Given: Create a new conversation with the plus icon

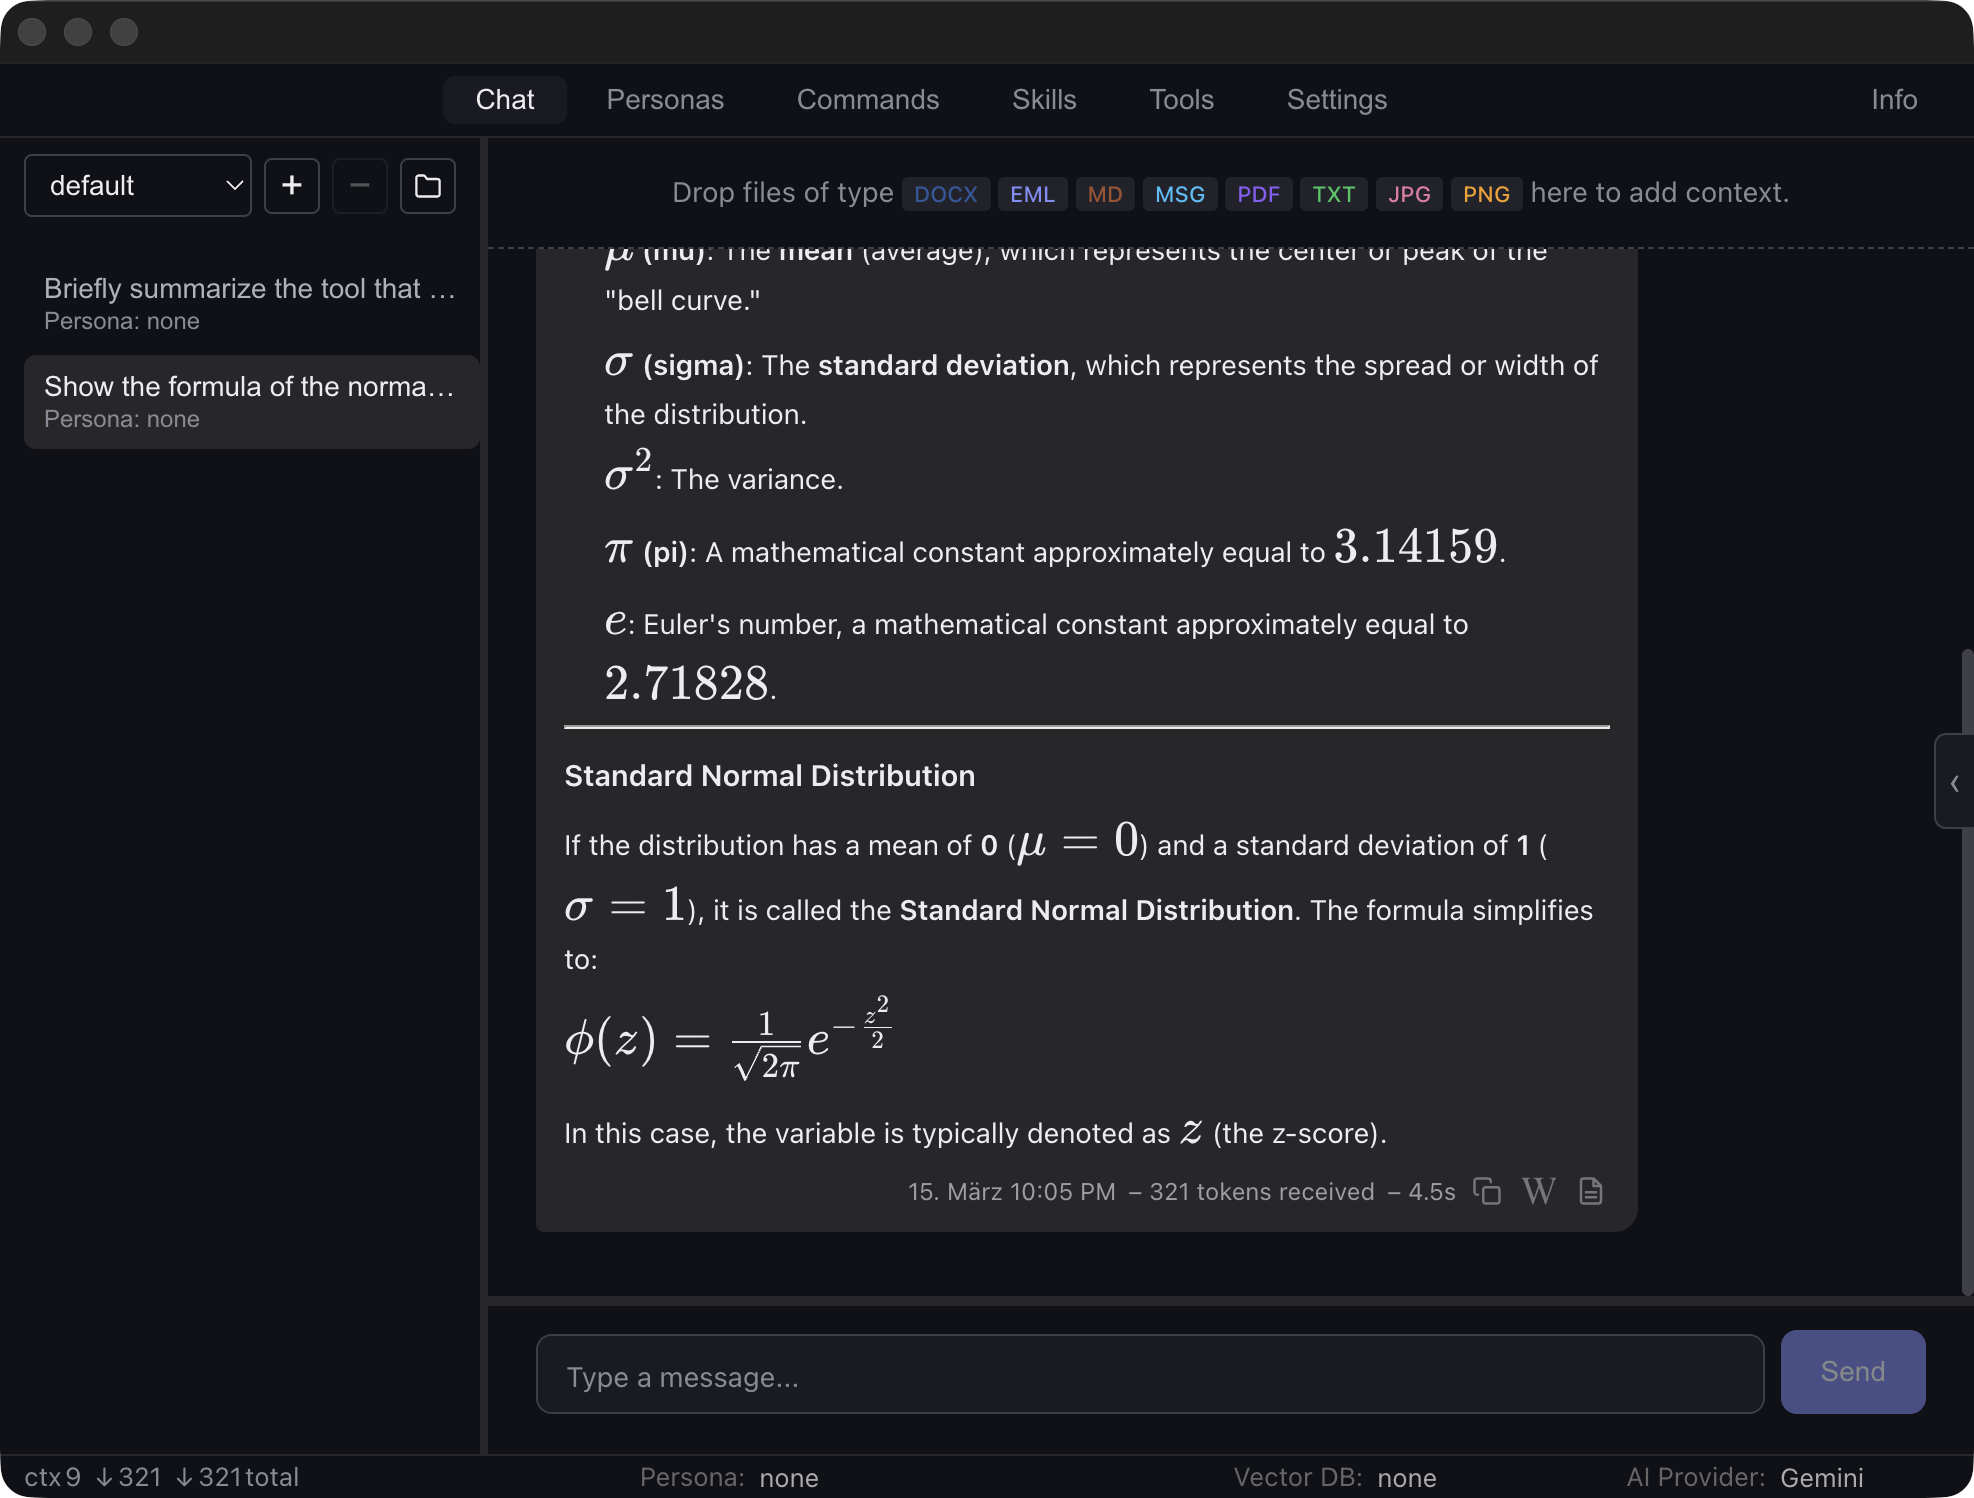Looking at the screenshot, I should point(291,185).
